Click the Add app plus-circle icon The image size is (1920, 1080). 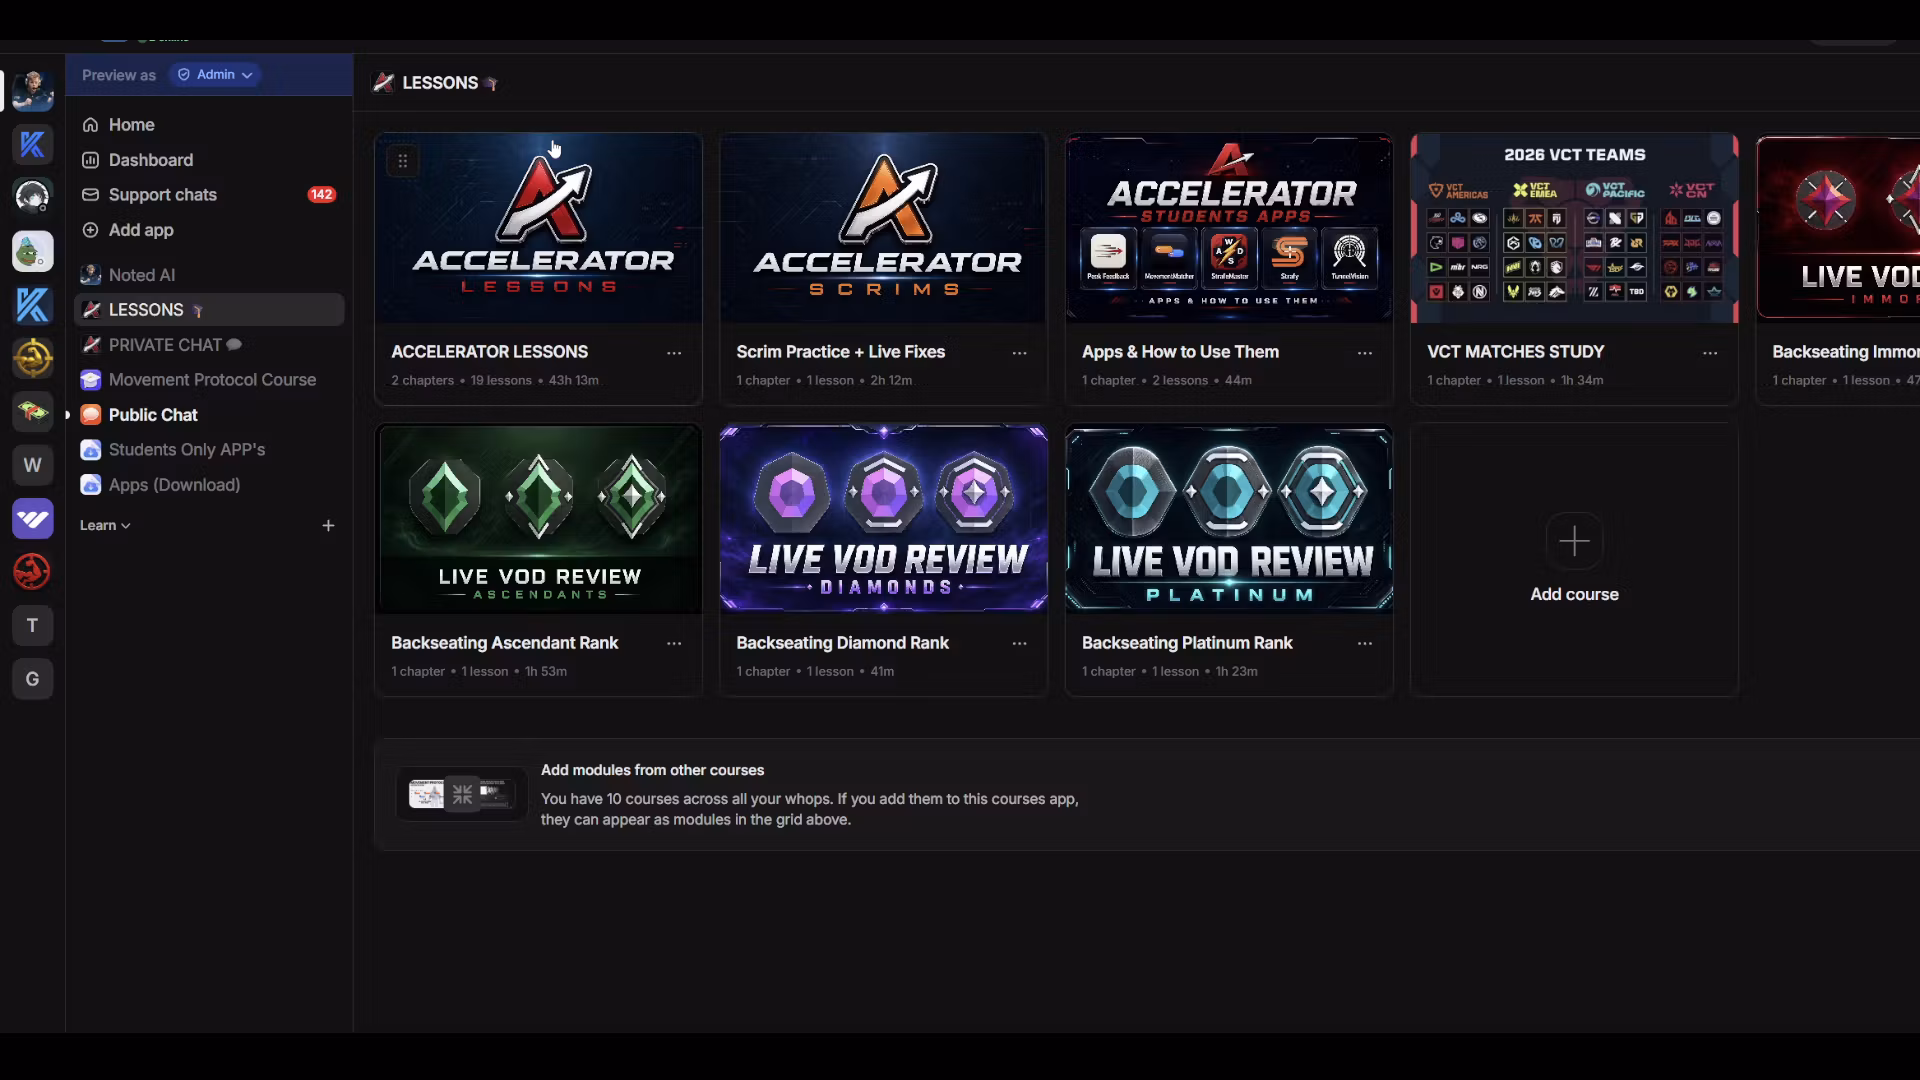[x=90, y=230]
